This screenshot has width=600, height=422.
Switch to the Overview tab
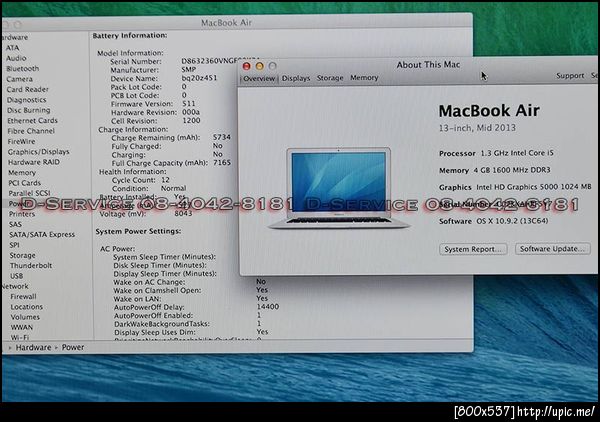click(x=259, y=78)
